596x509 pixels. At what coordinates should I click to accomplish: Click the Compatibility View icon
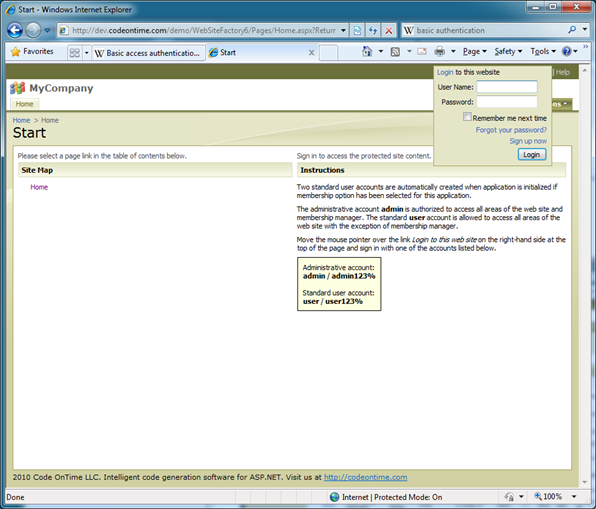click(x=357, y=30)
